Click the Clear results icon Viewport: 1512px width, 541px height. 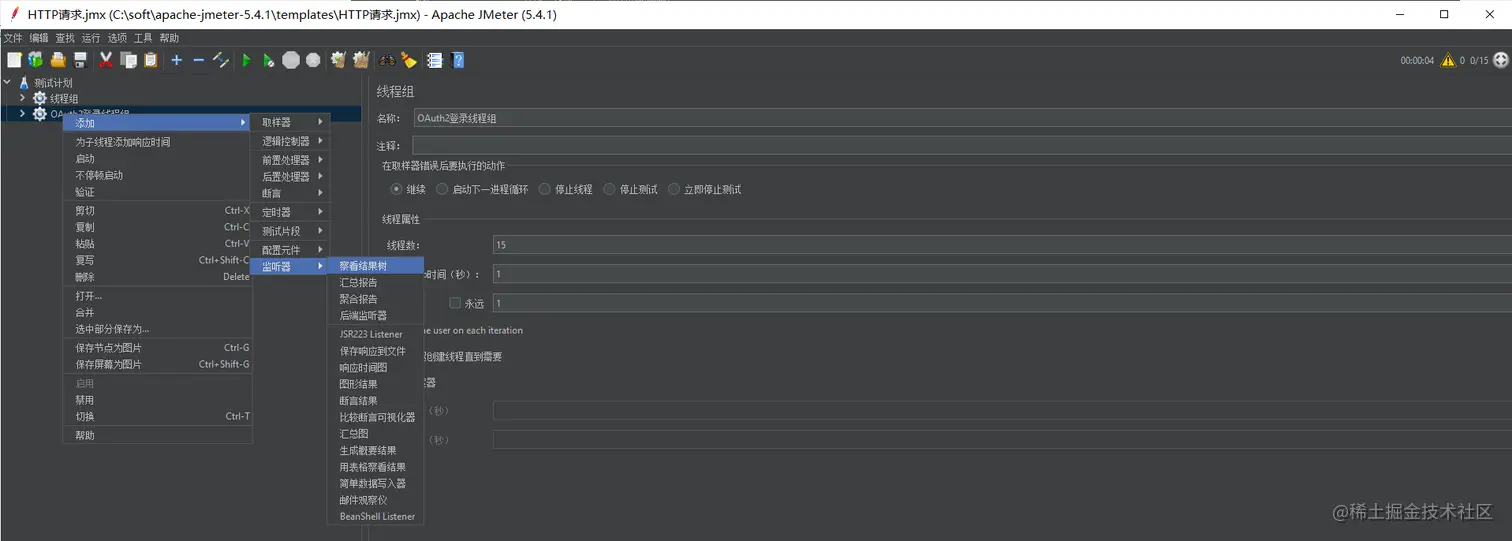338,60
